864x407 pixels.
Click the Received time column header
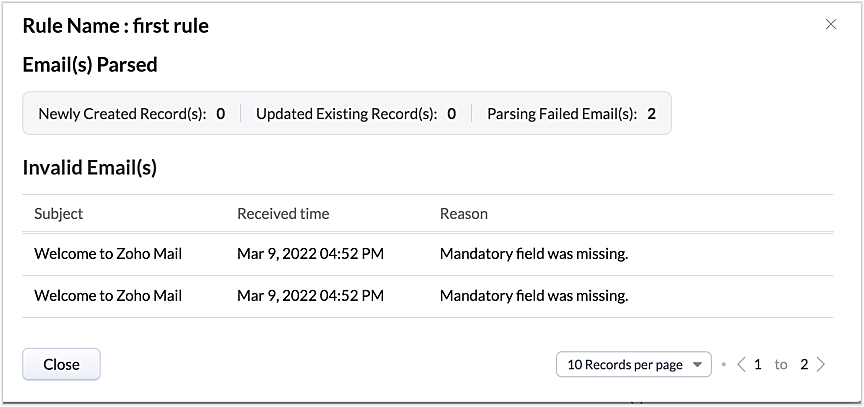pyautogui.click(x=283, y=213)
